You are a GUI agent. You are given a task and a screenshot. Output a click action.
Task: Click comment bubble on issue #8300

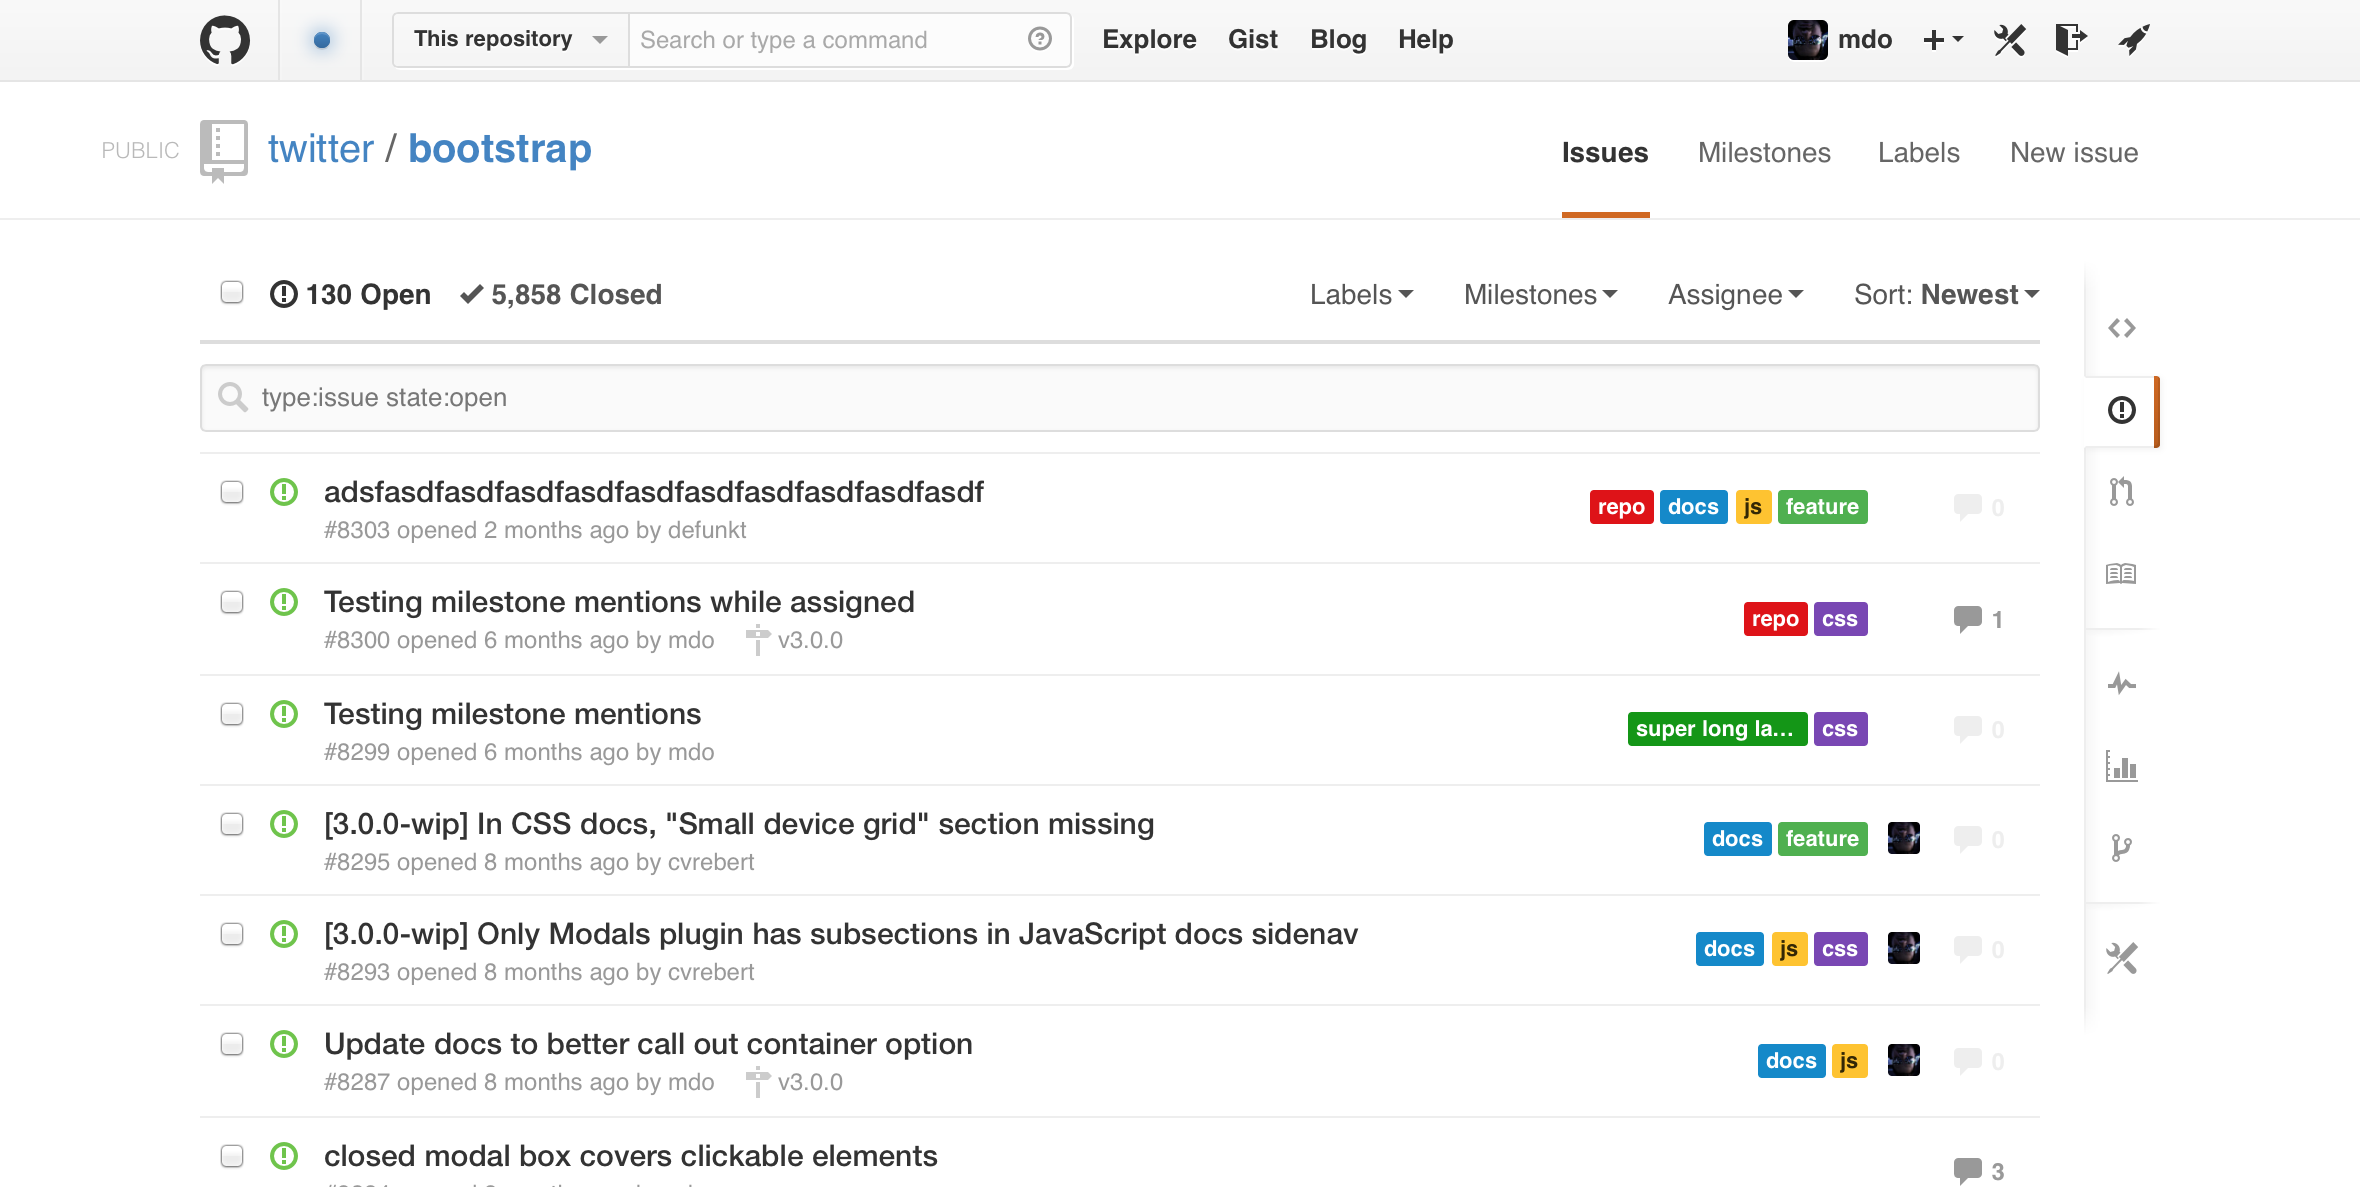(1967, 619)
